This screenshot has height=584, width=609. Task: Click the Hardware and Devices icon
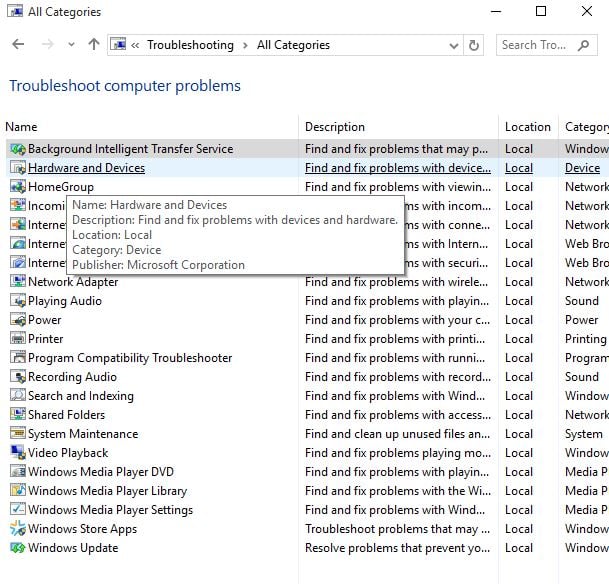(18, 168)
